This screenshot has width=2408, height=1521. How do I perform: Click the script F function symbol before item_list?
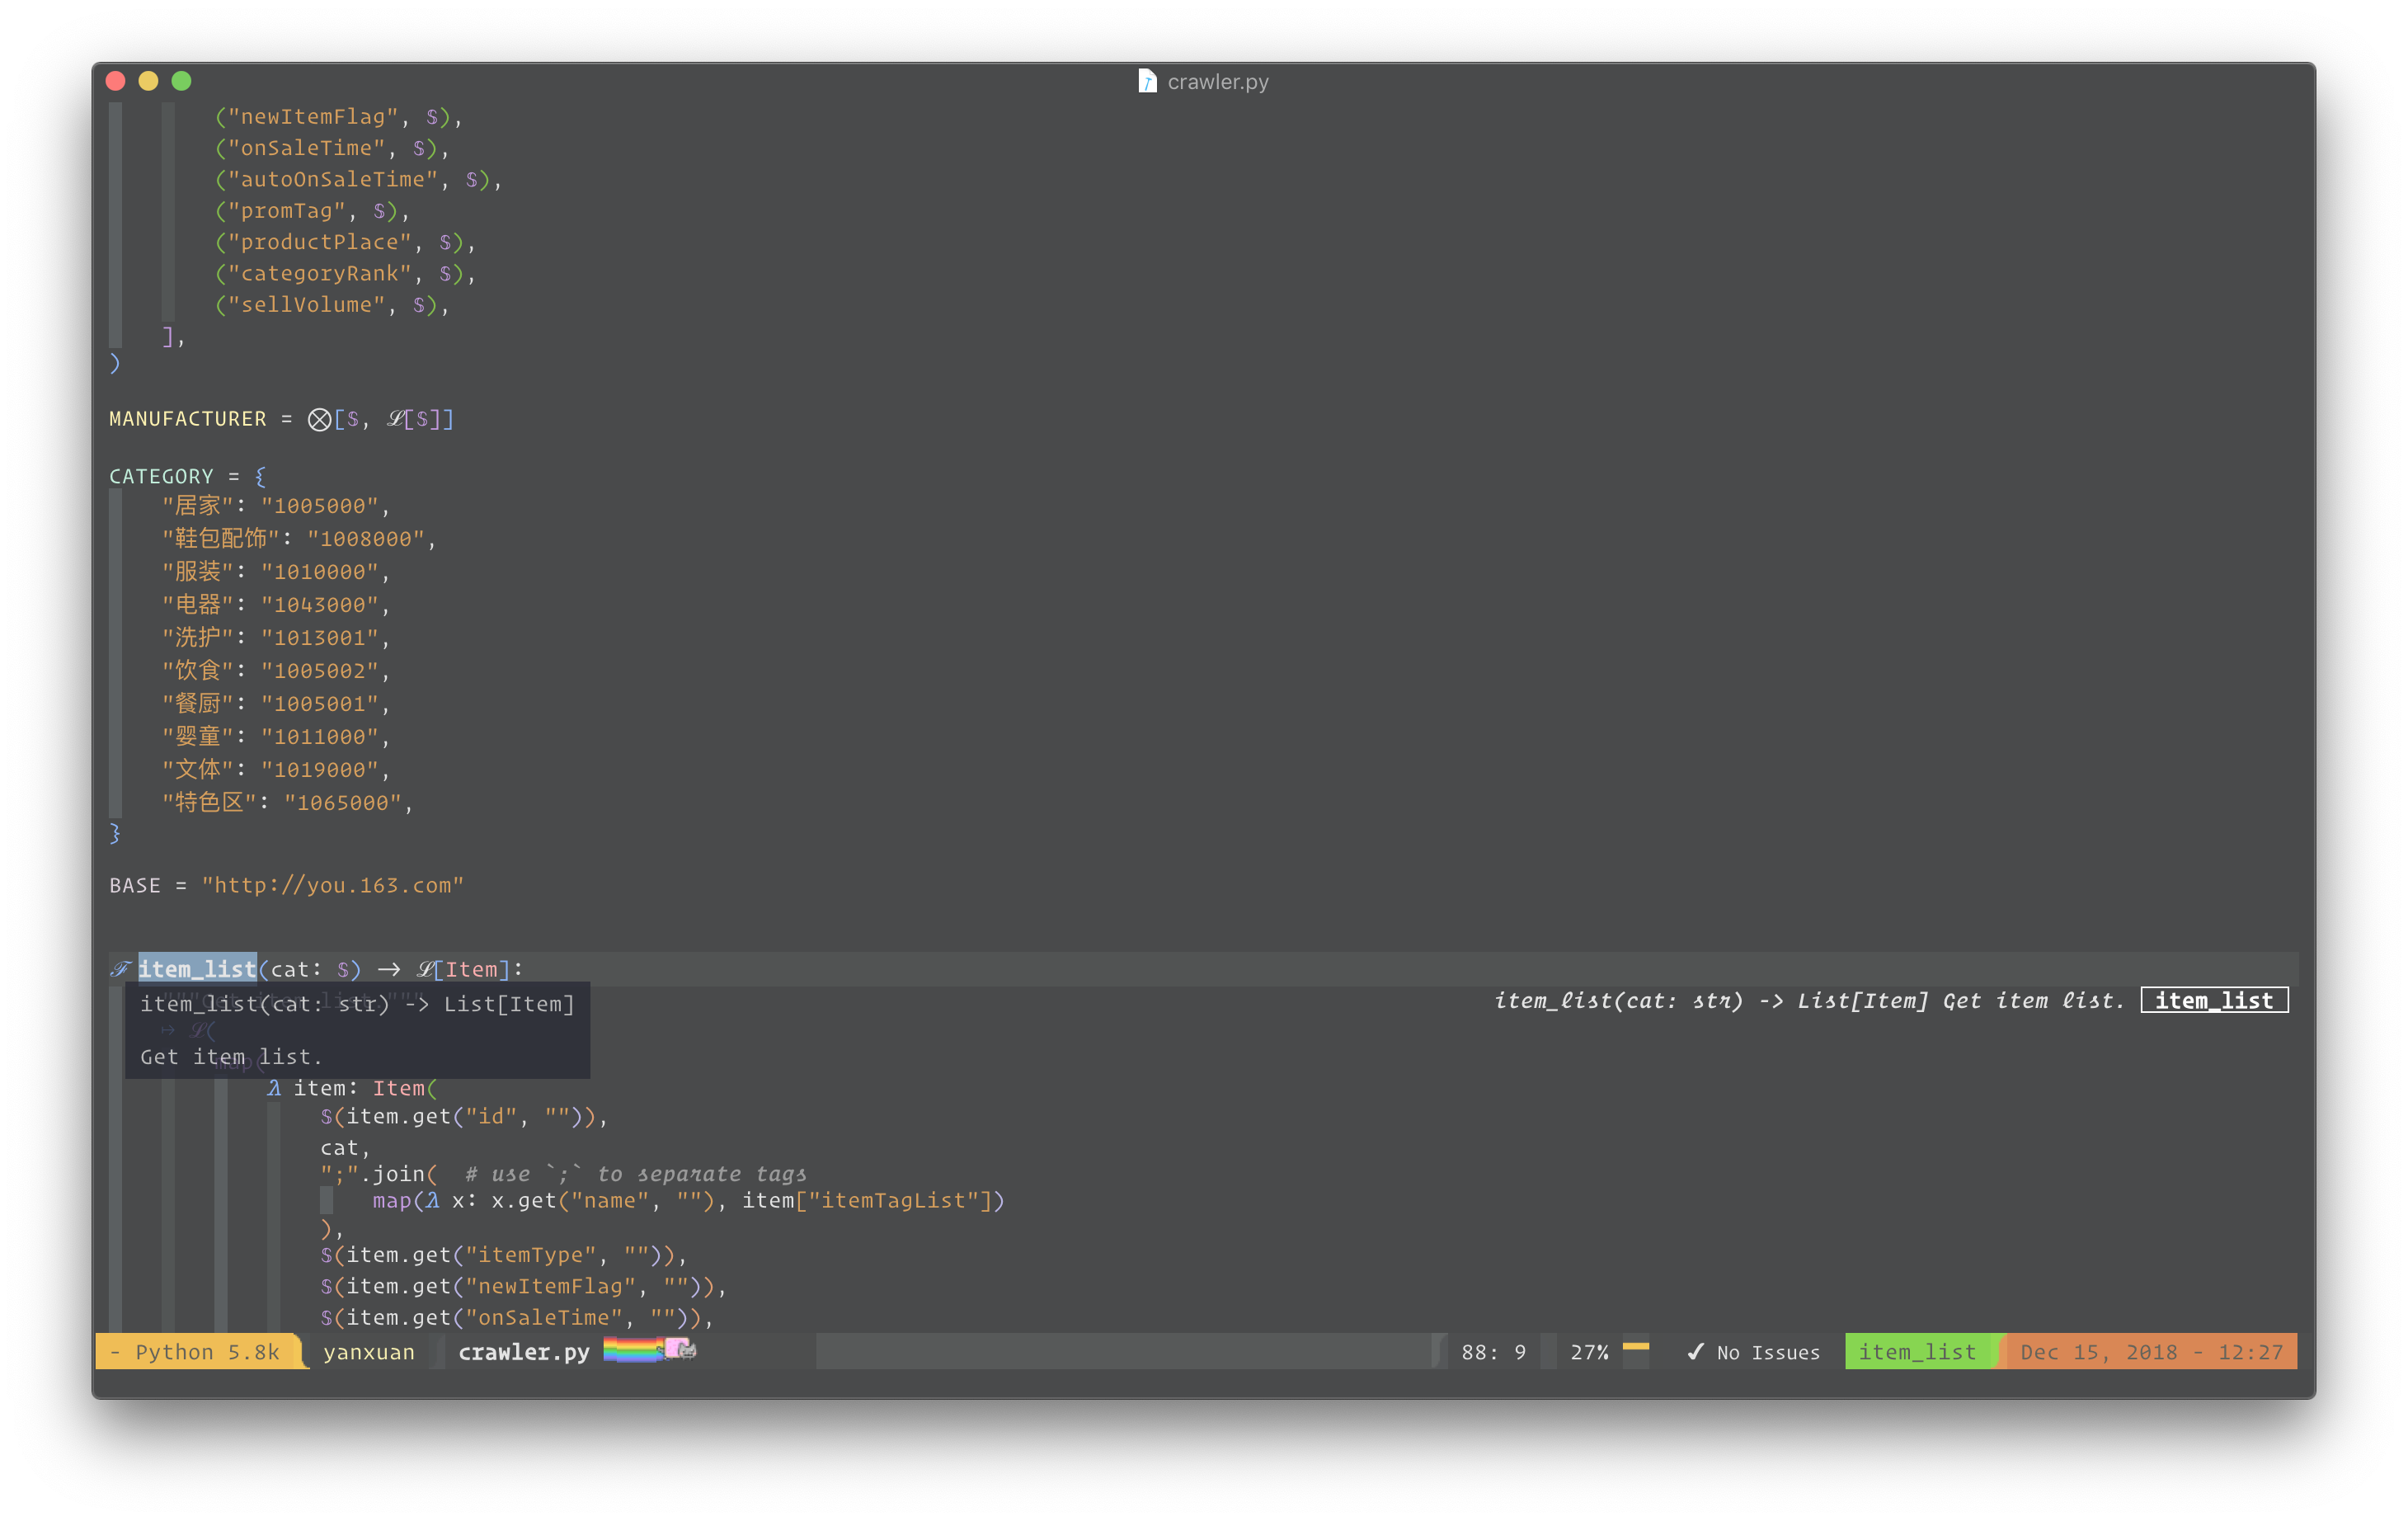pyautogui.click(x=120, y=968)
